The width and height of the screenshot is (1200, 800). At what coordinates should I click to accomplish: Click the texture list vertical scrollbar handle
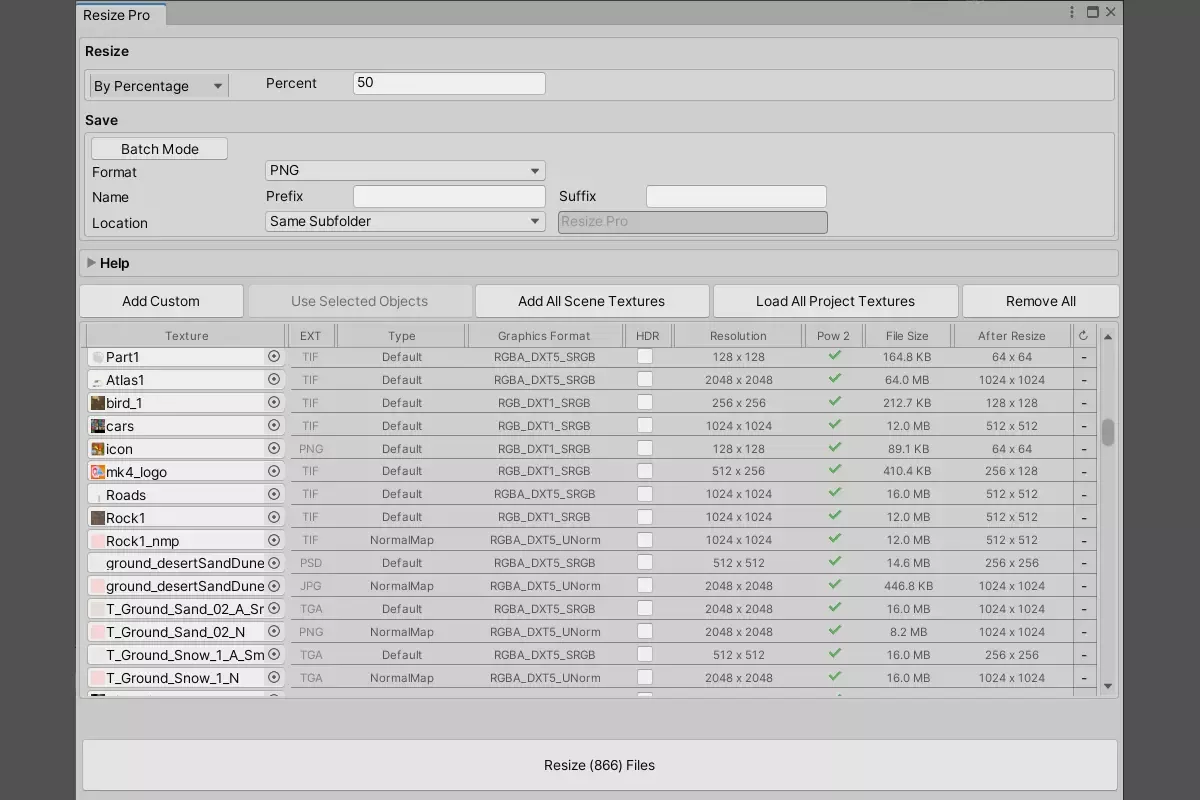coord(1108,432)
